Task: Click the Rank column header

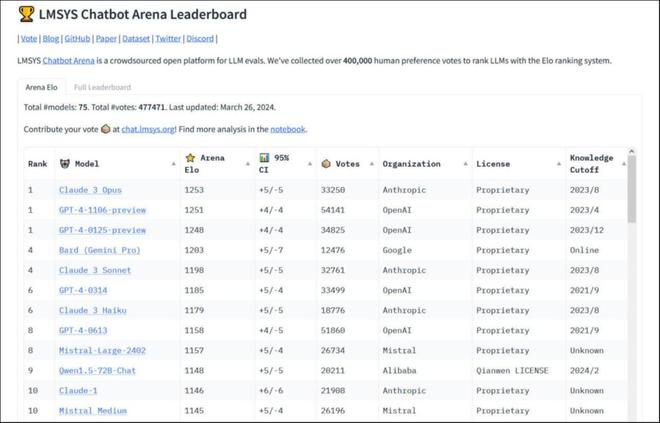Action: 37,164
